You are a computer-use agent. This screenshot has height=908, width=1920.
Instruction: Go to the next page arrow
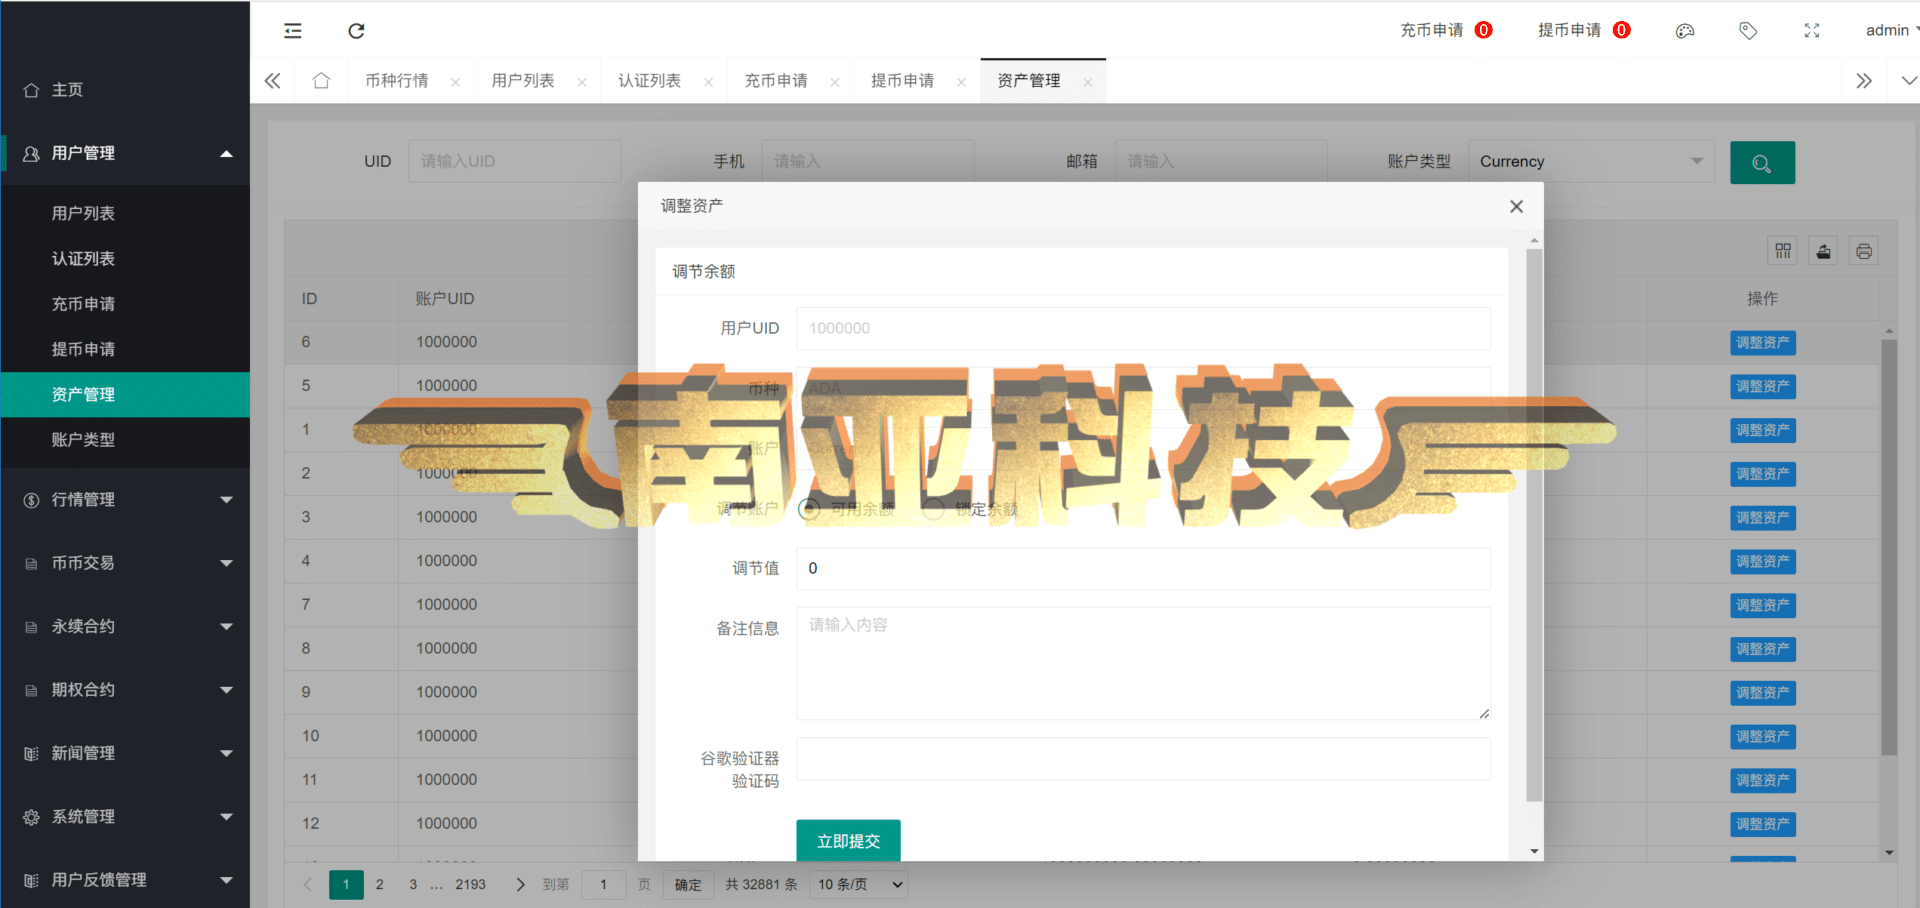point(520,885)
